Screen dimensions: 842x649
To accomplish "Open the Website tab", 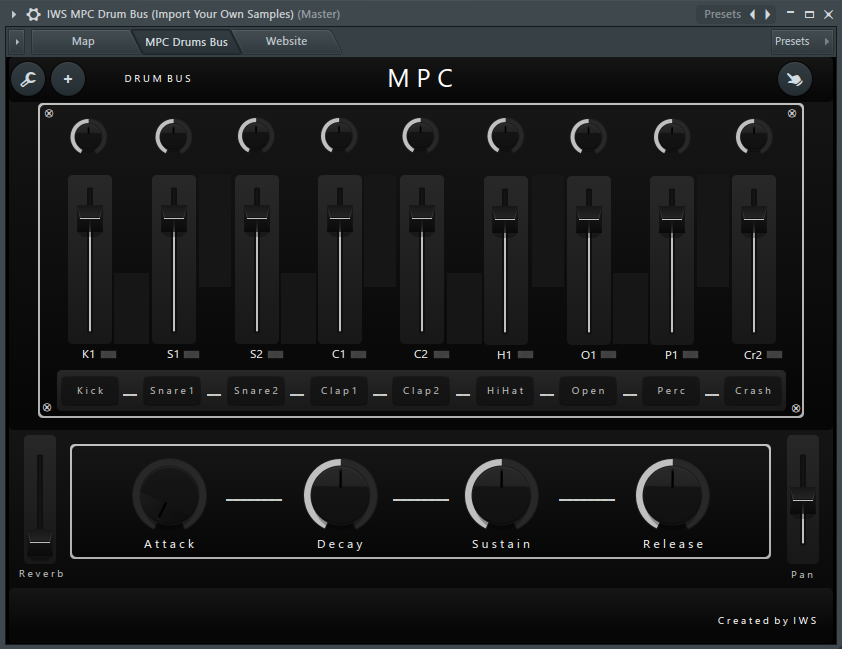I will pyautogui.click(x=287, y=41).
